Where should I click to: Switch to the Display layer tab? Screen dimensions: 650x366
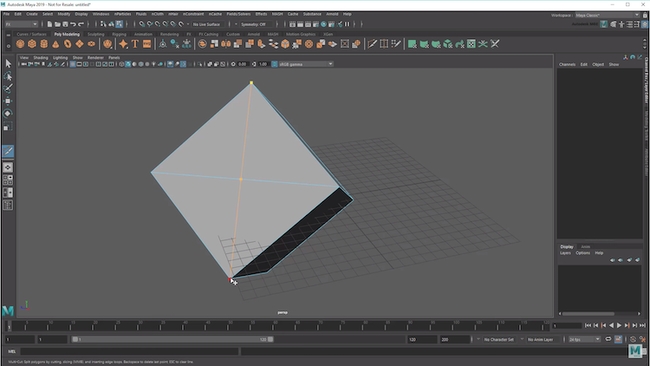[567, 247]
